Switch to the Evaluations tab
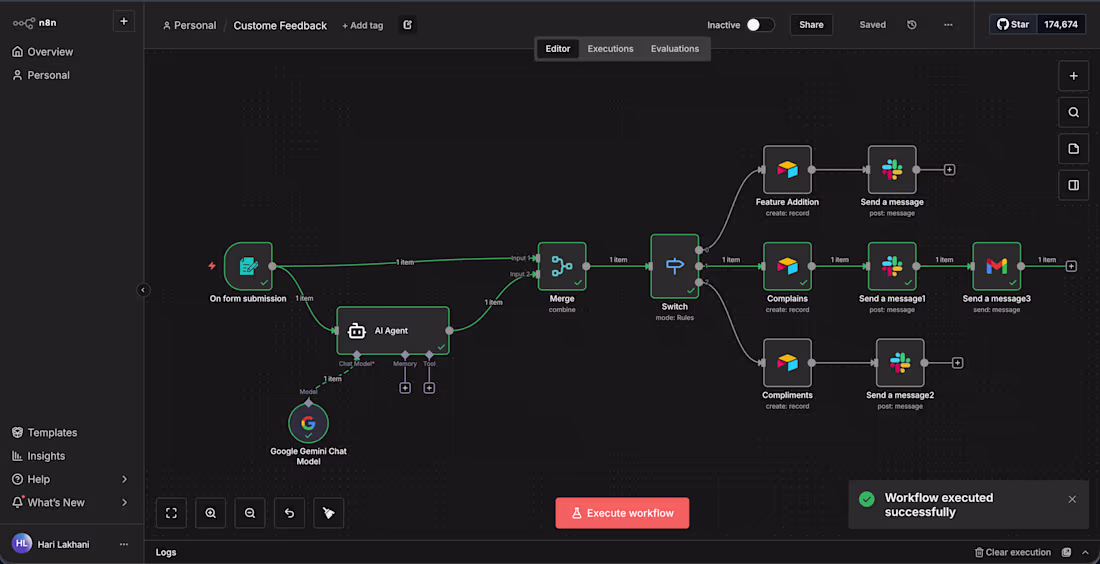Image resolution: width=1100 pixels, height=564 pixels. click(x=675, y=48)
